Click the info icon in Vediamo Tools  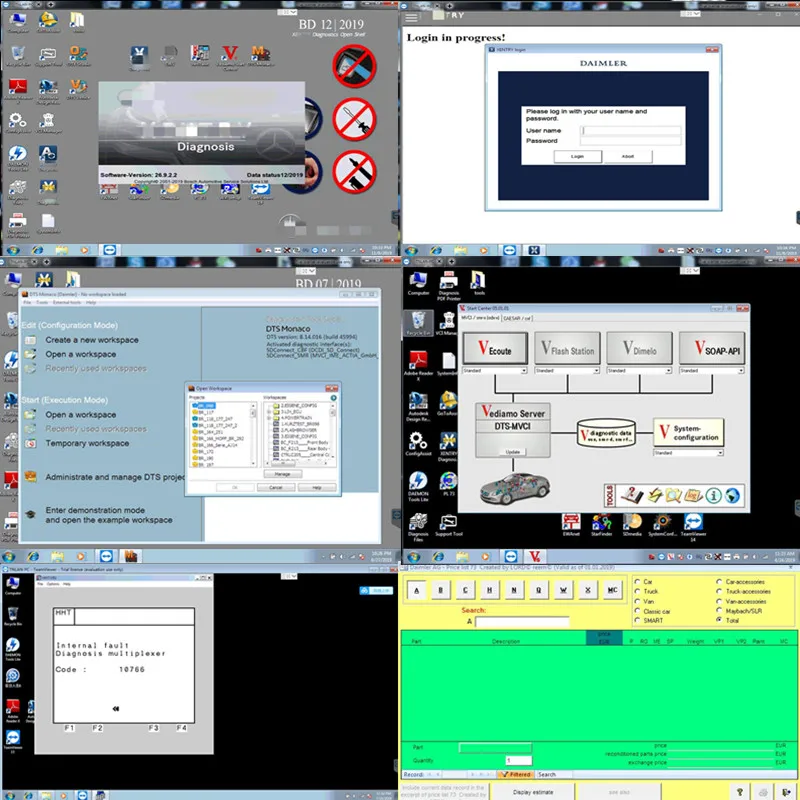713,495
